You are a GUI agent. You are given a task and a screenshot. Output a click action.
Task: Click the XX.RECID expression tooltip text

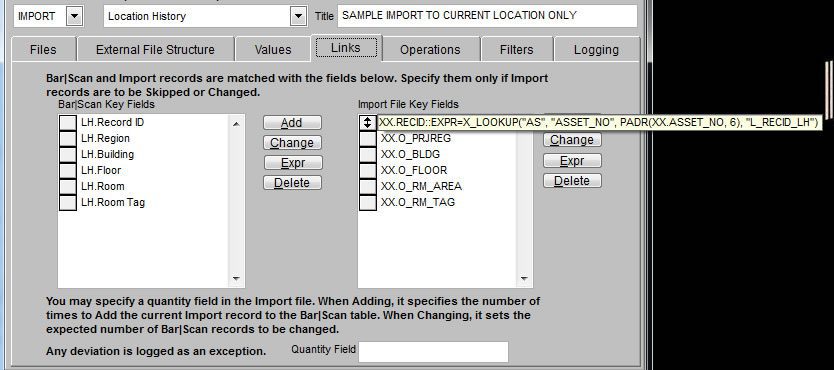(x=598, y=122)
